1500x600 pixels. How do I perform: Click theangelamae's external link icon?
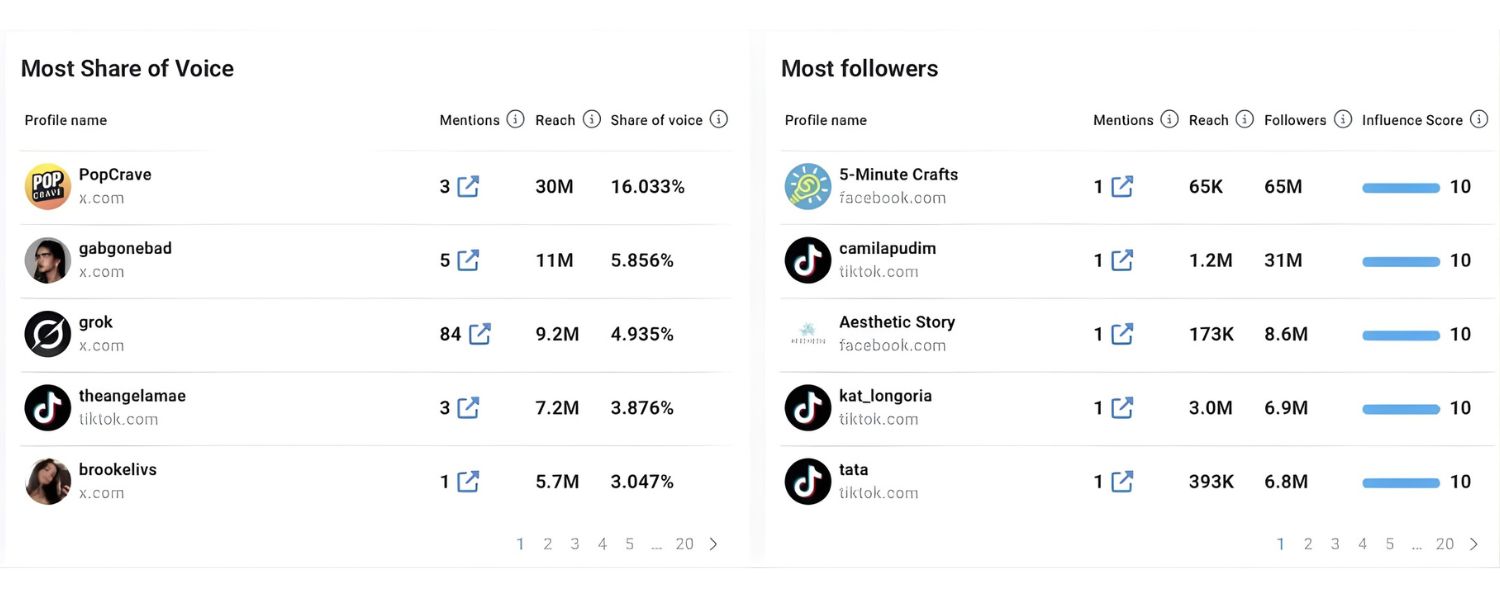pos(466,408)
